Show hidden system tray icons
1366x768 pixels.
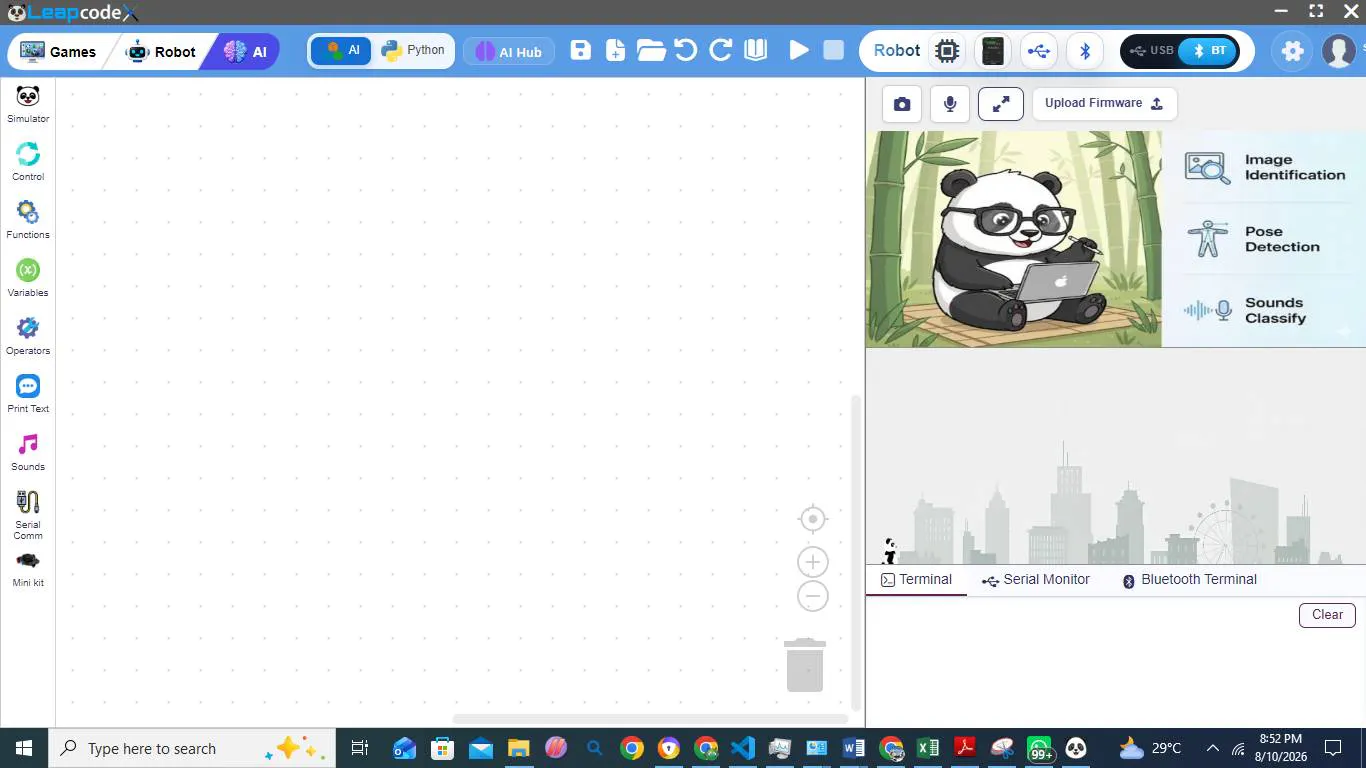click(1213, 748)
